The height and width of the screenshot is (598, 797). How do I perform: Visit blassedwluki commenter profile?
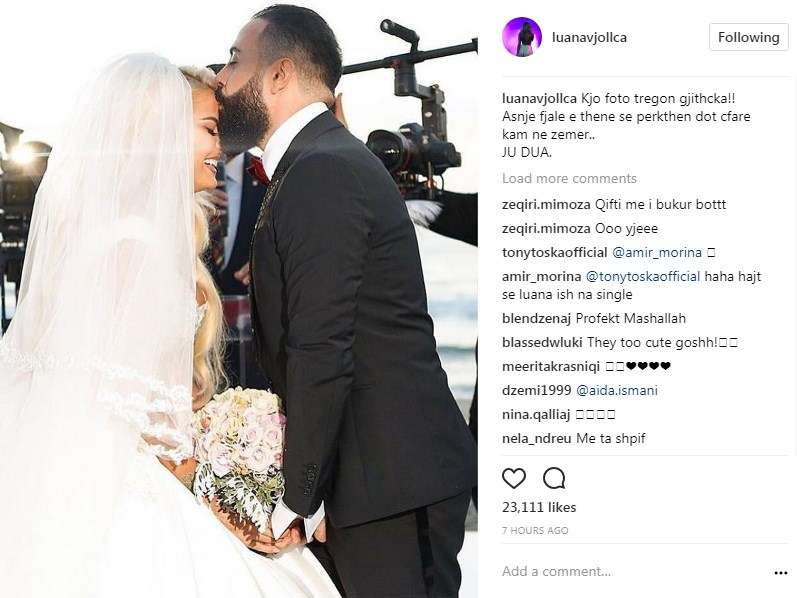pyautogui.click(x=542, y=343)
